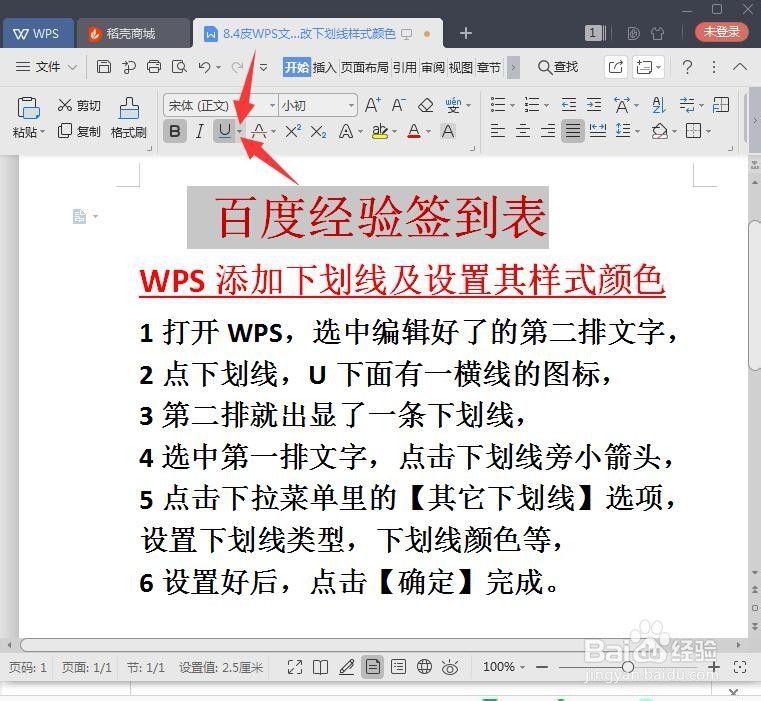The image size is (761, 701).
Task: Open the 稻壳商城 tab
Action: [132, 33]
